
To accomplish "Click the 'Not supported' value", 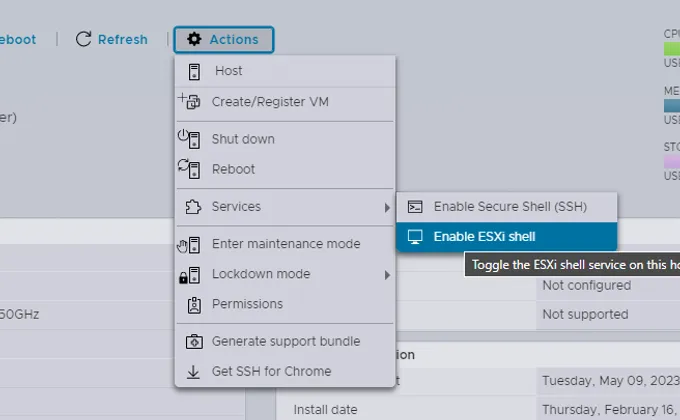I will 585,315.
